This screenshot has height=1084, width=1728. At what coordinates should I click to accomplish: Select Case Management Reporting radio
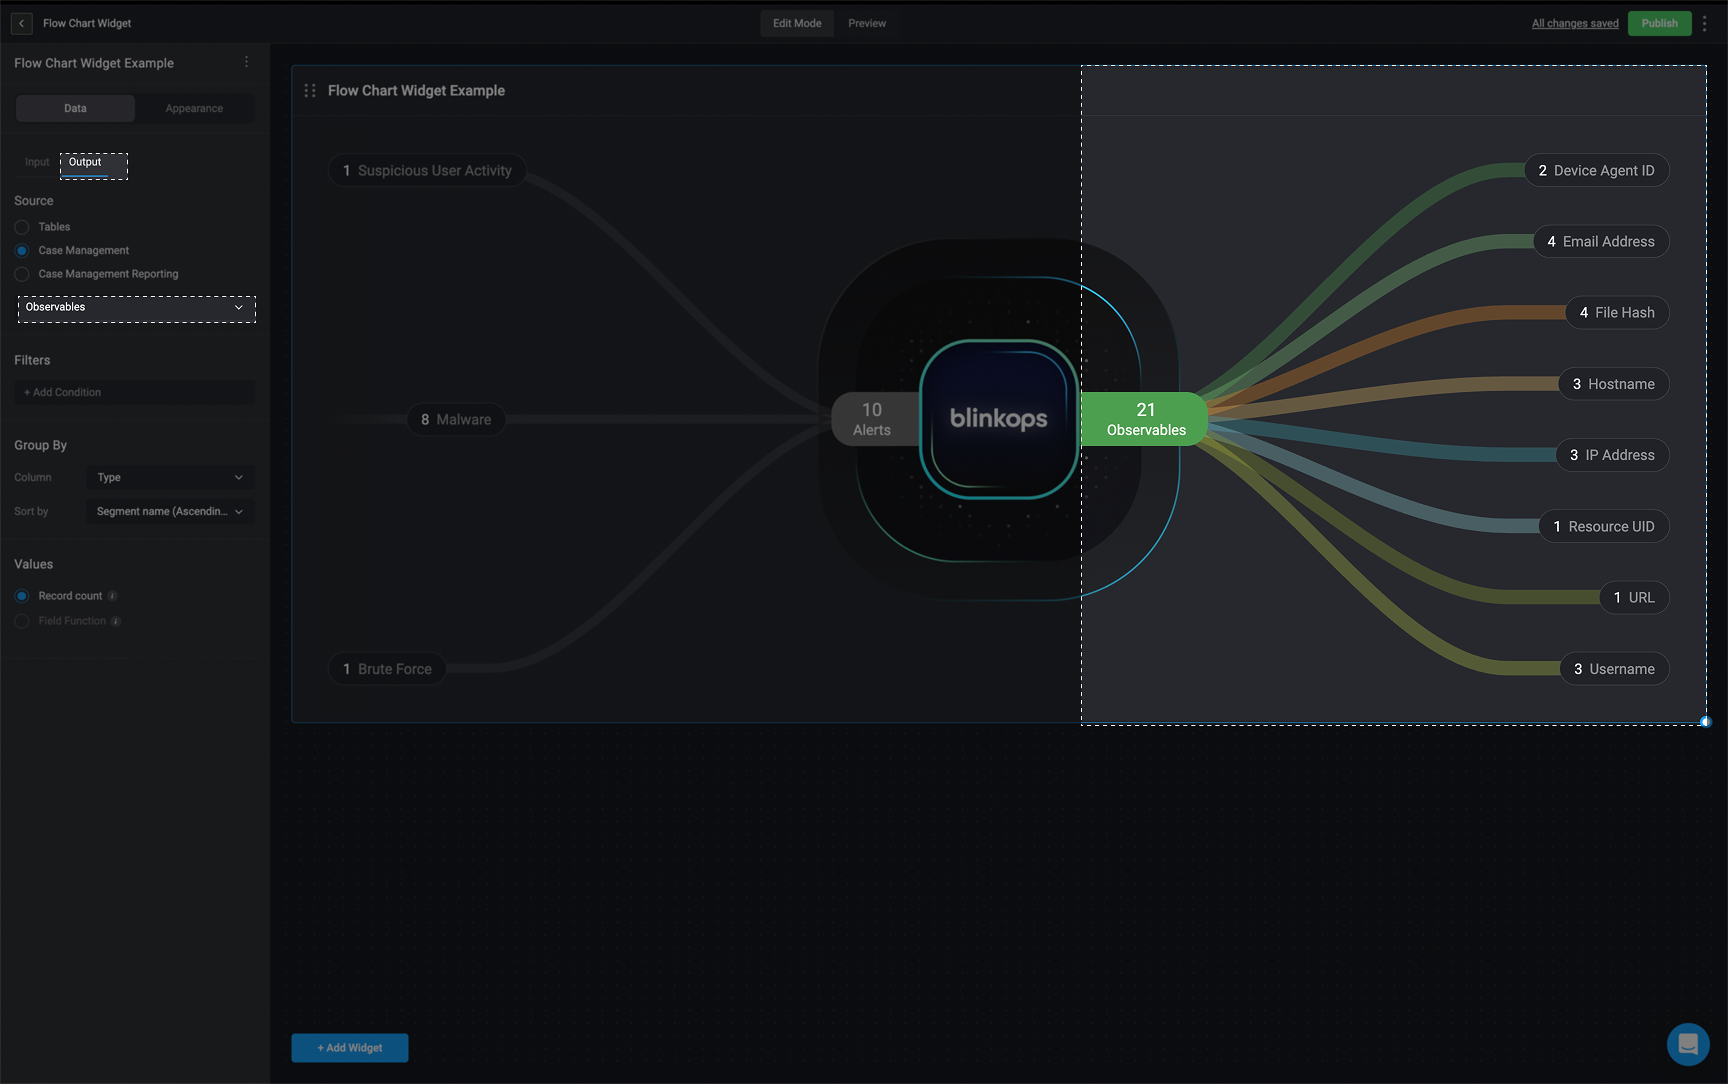[x=22, y=274]
